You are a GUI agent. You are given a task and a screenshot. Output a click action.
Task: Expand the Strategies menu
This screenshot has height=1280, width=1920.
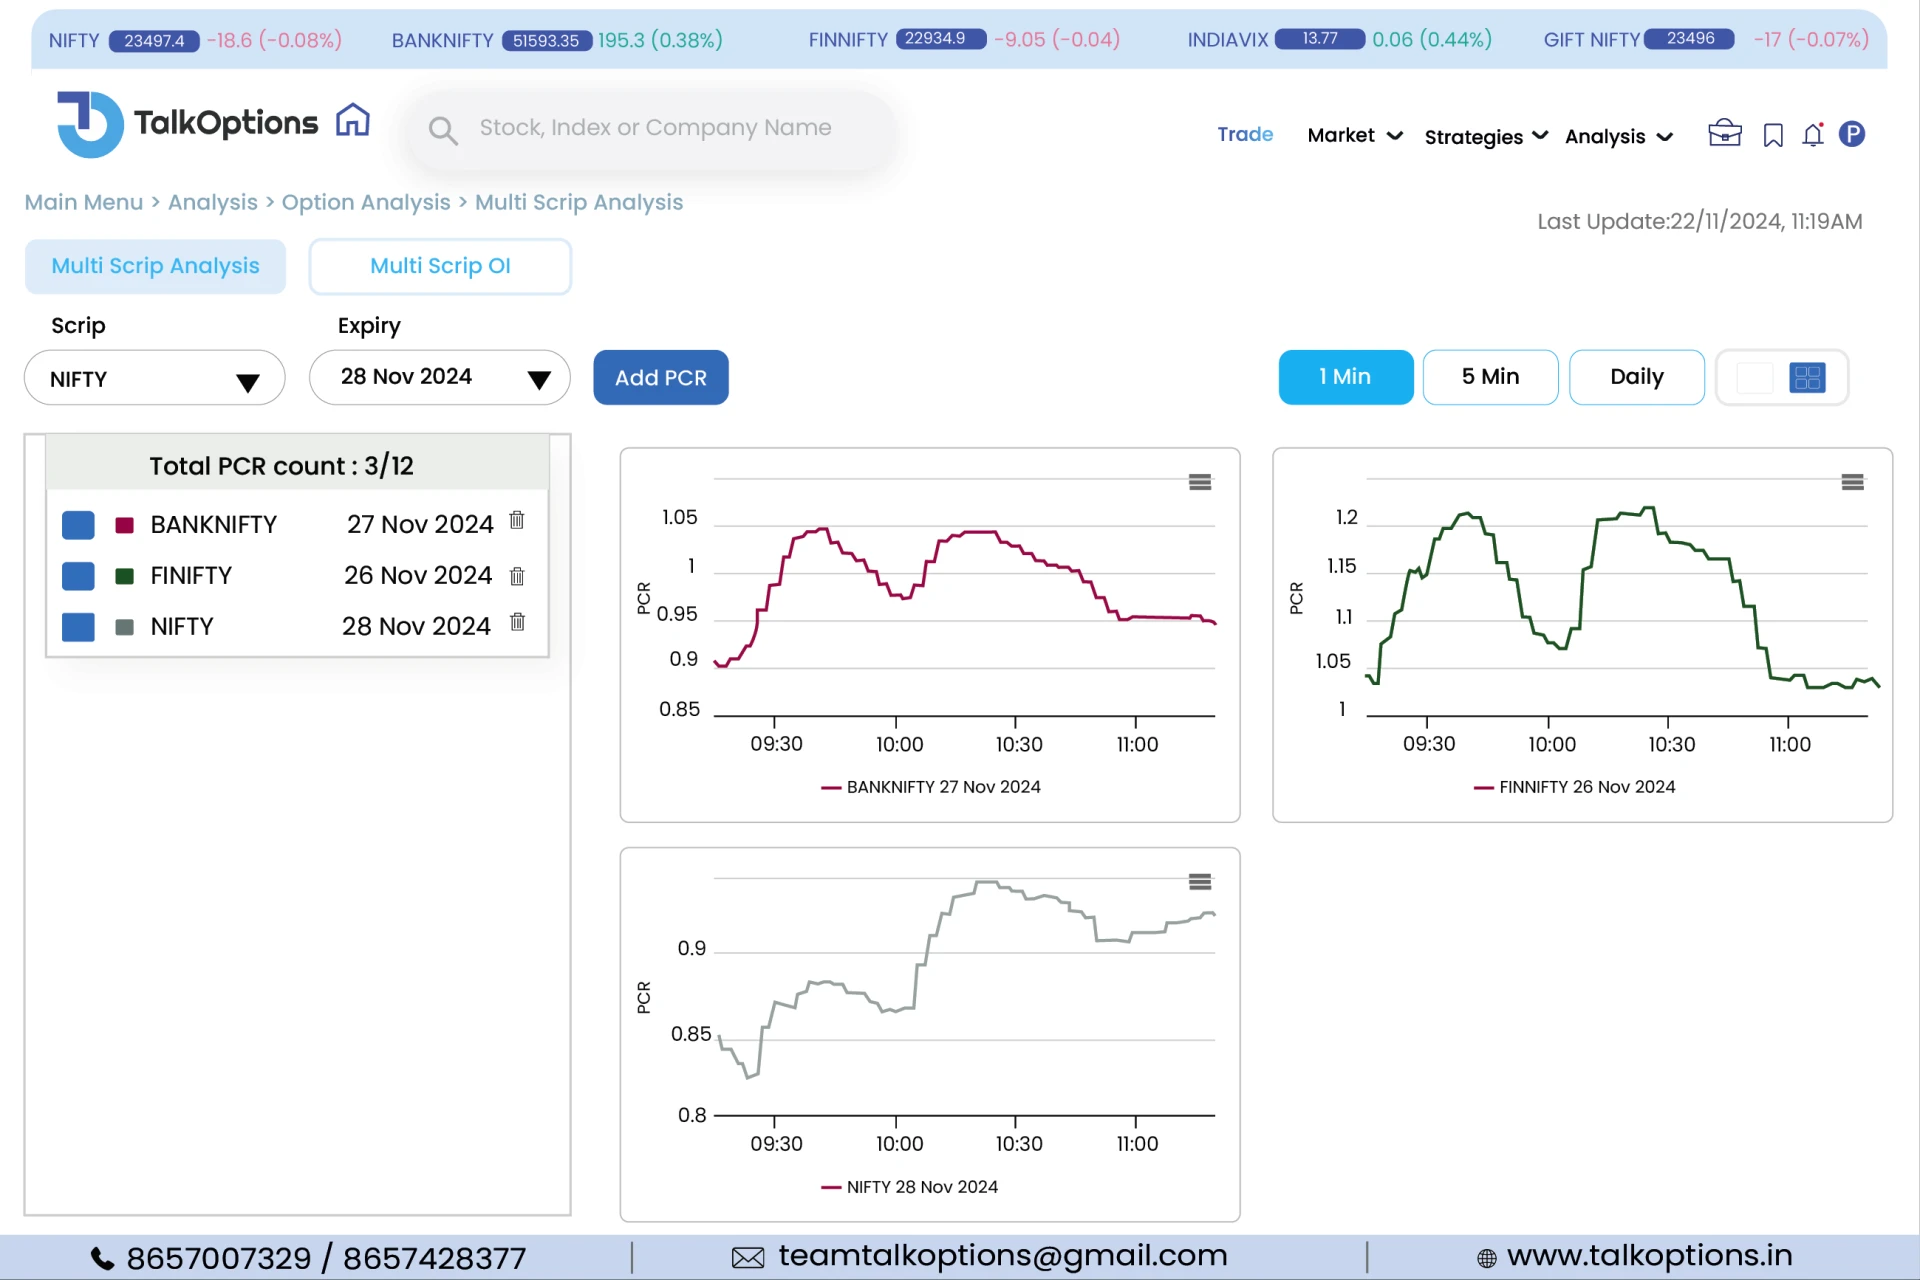pos(1485,136)
